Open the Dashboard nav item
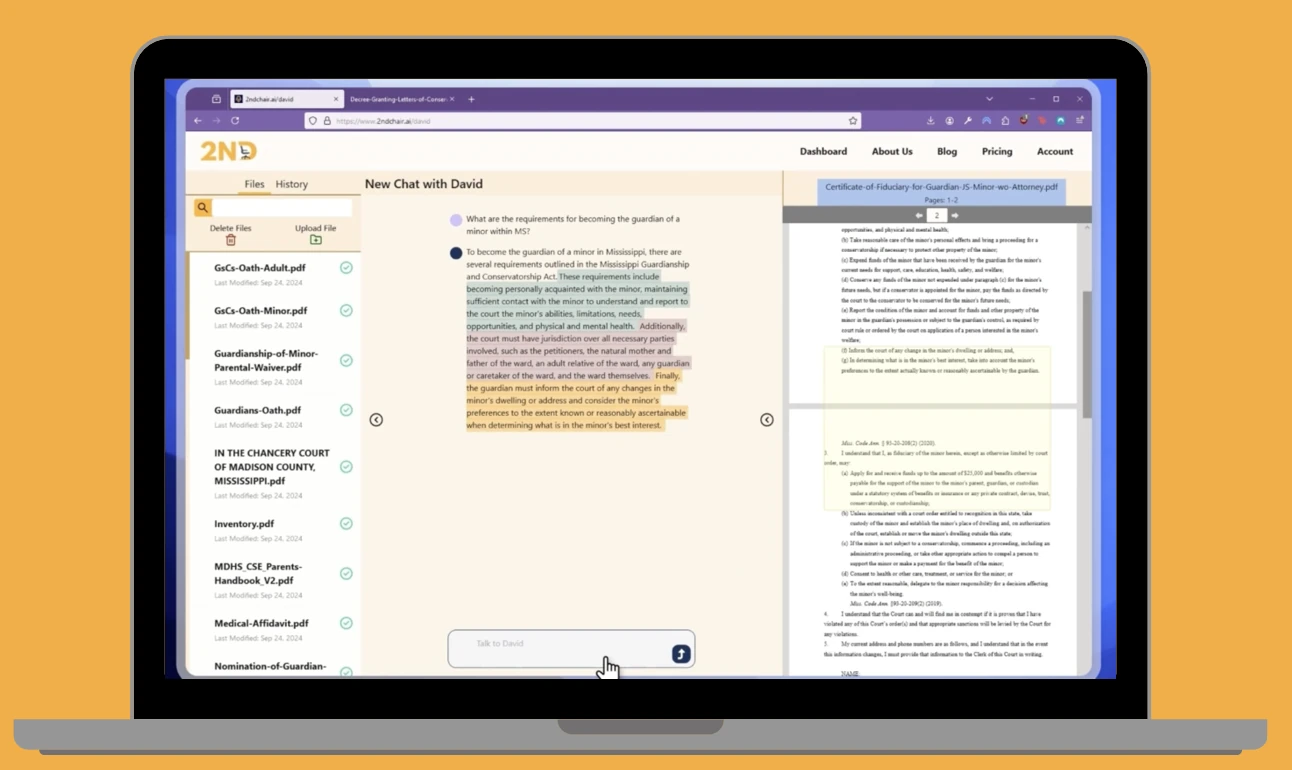 coord(823,152)
